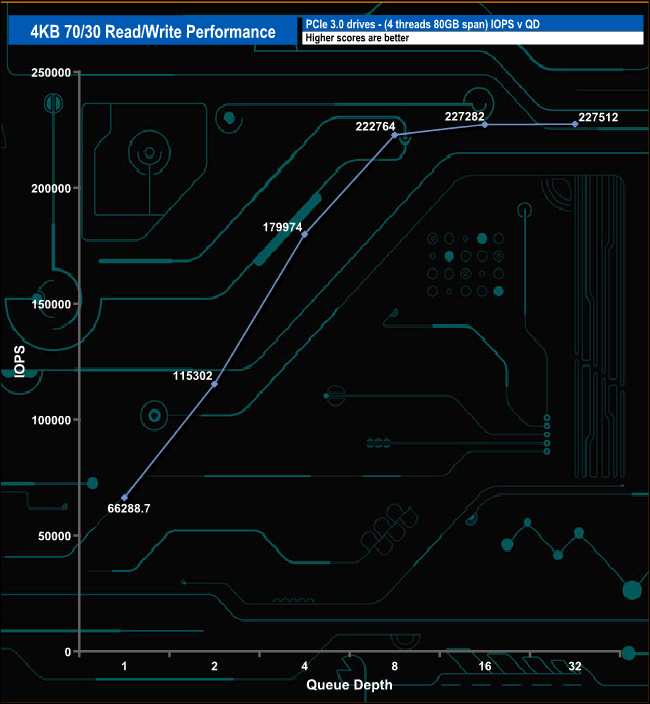Click the 227512 data label
Image resolution: width=650 pixels, height=704 pixels.
click(x=598, y=117)
